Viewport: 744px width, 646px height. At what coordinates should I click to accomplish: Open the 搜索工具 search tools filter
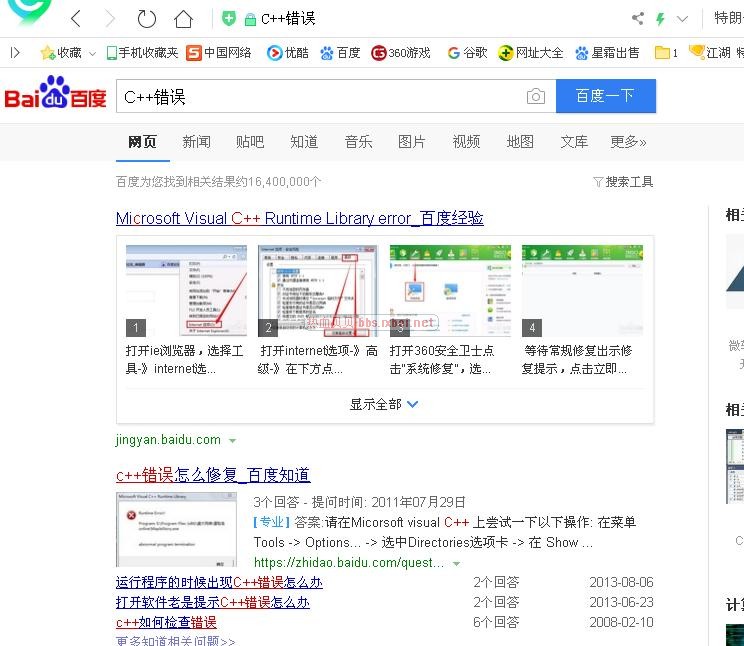pos(623,182)
